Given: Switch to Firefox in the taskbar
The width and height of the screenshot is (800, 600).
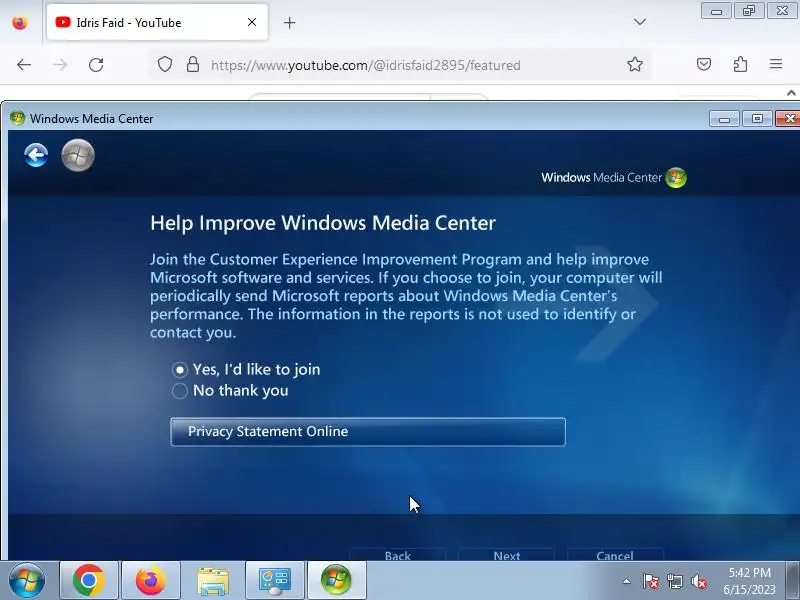Looking at the screenshot, I should click(151, 580).
